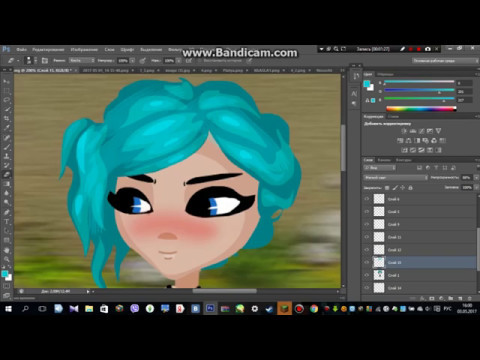Image resolution: width=480 pixels, height=360 pixels.
Task: Add a Vibrance adjustment
Action: point(439,131)
